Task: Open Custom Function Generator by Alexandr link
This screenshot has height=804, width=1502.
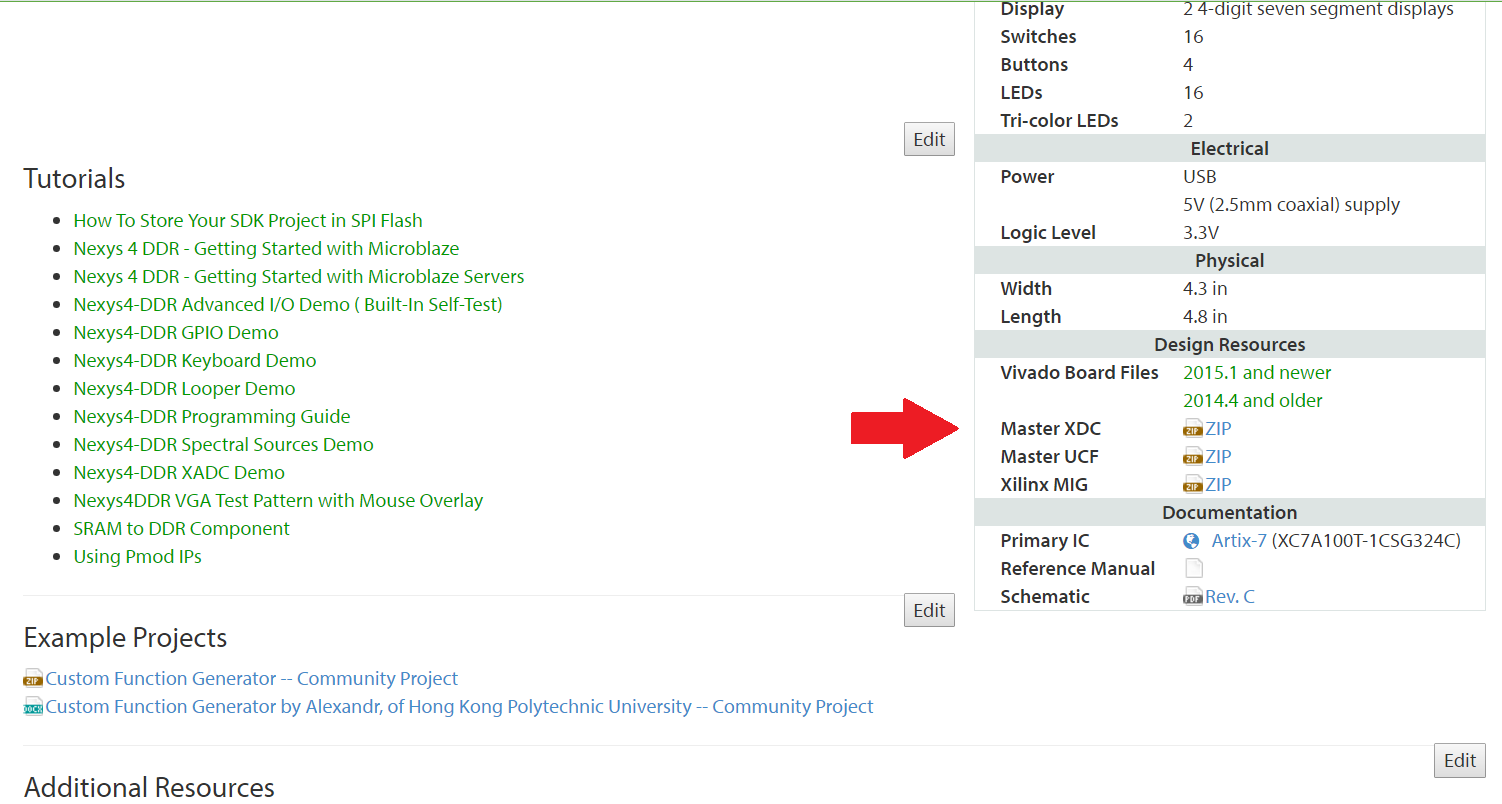Action: pos(460,707)
